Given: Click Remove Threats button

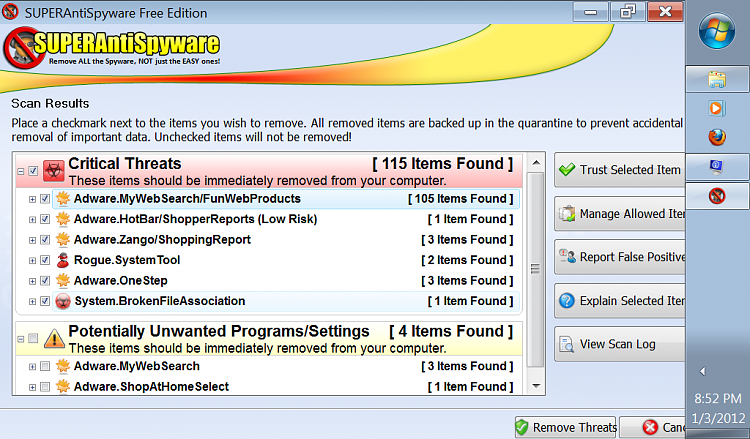Looking at the screenshot, I should click(x=566, y=427).
